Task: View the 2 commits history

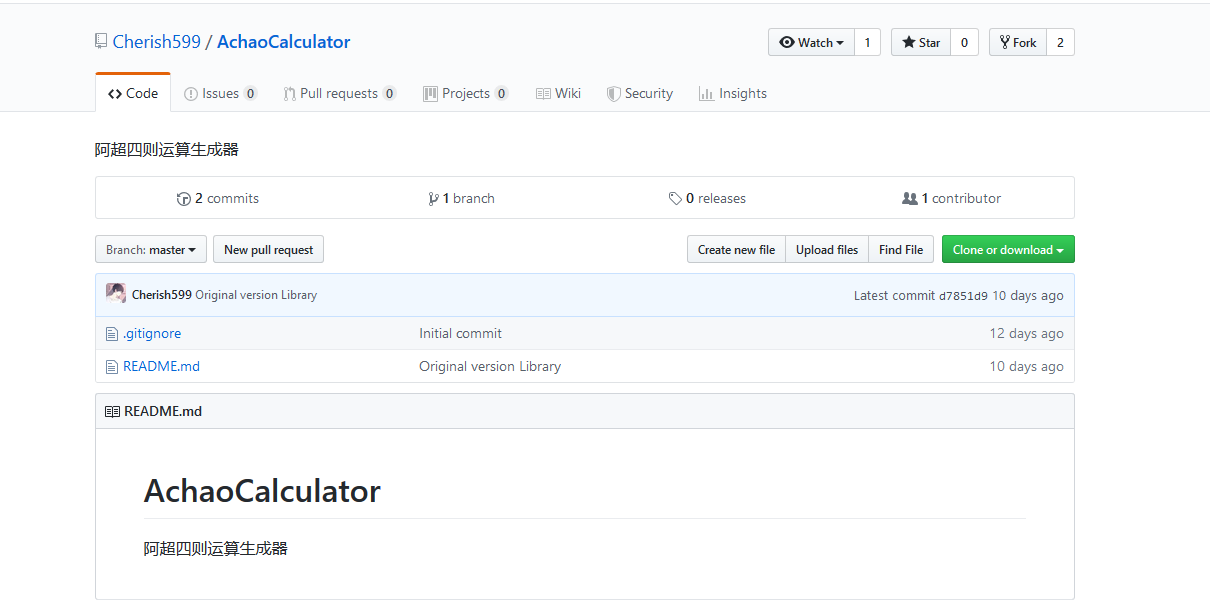Action: (x=218, y=198)
